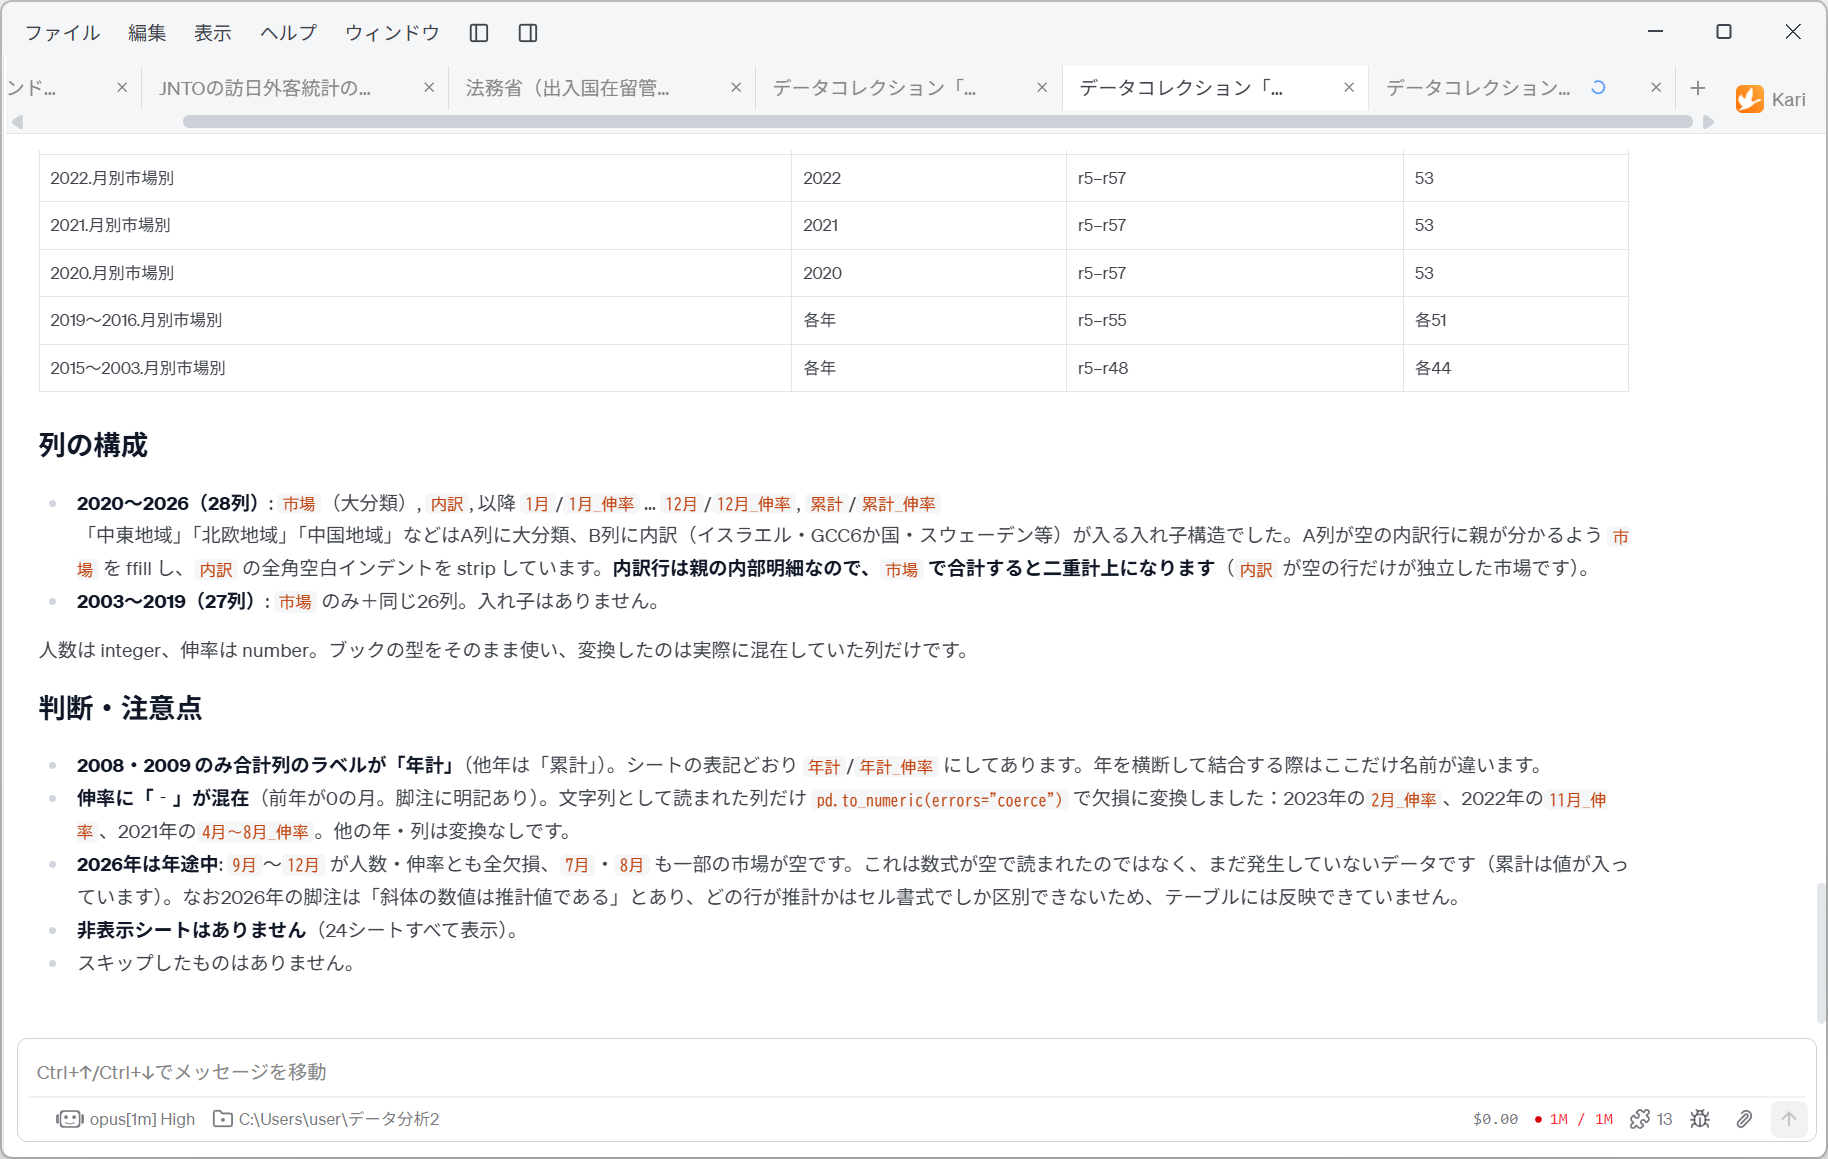The height and width of the screenshot is (1159, 1828).
Task: Click the 1M / 1M context usage indicator
Action: coord(1573,1119)
